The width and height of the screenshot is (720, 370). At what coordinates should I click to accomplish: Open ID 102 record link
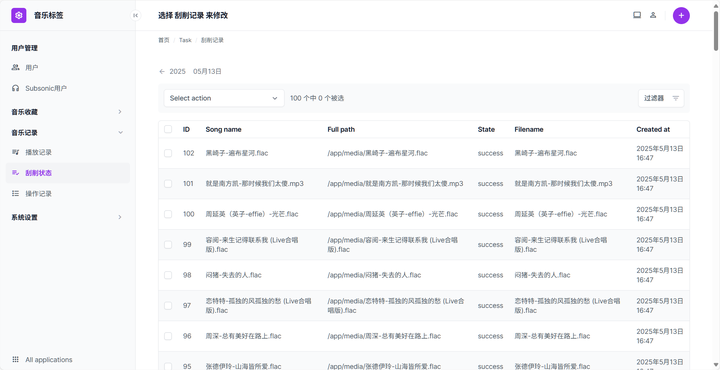pyautogui.click(x=189, y=153)
